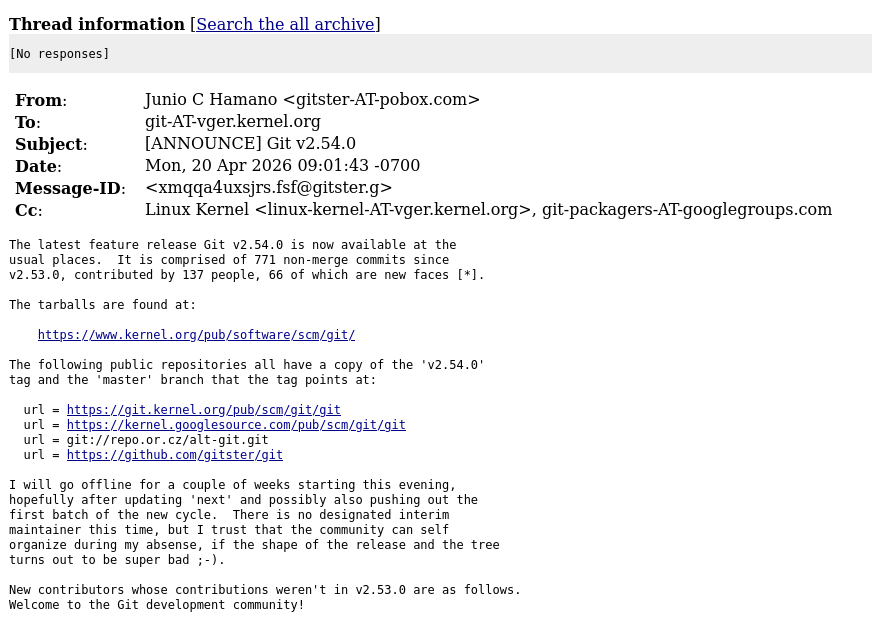
Task: Click the git-packagers googlegroups Cc address
Action: point(686,210)
